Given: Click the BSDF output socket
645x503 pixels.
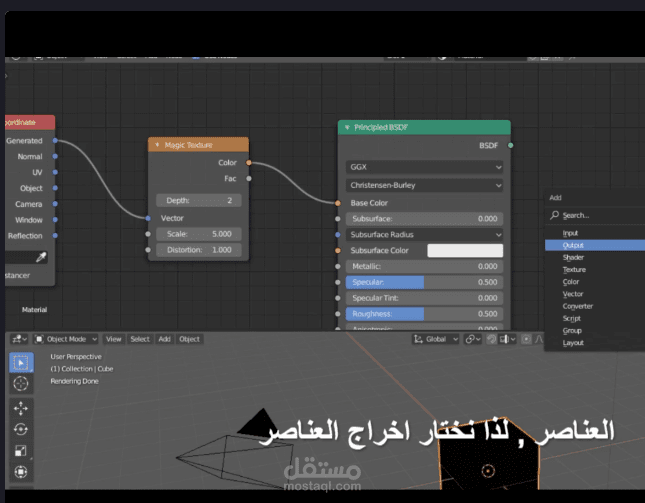Looking at the screenshot, I should point(510,145).
